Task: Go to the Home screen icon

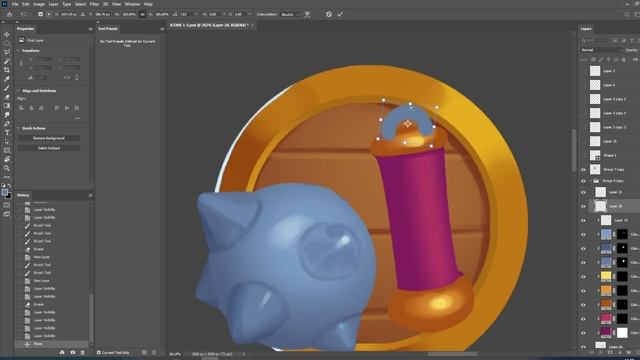Action: (9, 14)
